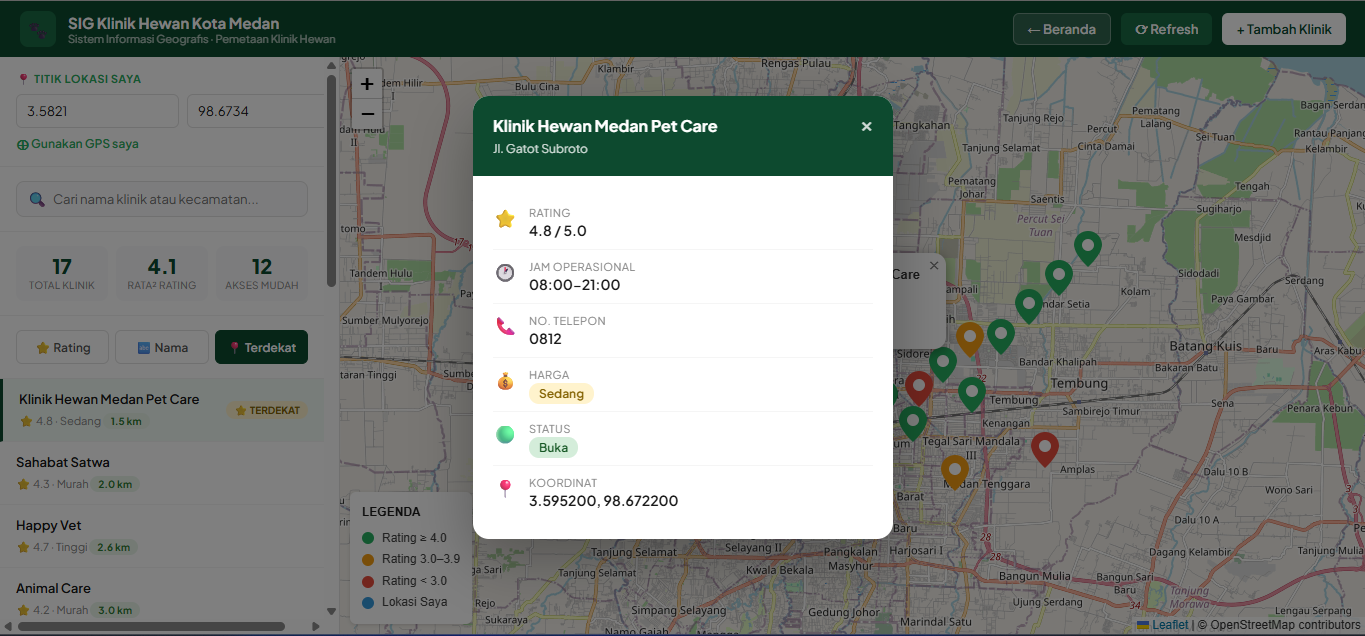The image size is (1365, 636).
Task: Click the star icon on Happy Vet row
Action: point(25,547)
